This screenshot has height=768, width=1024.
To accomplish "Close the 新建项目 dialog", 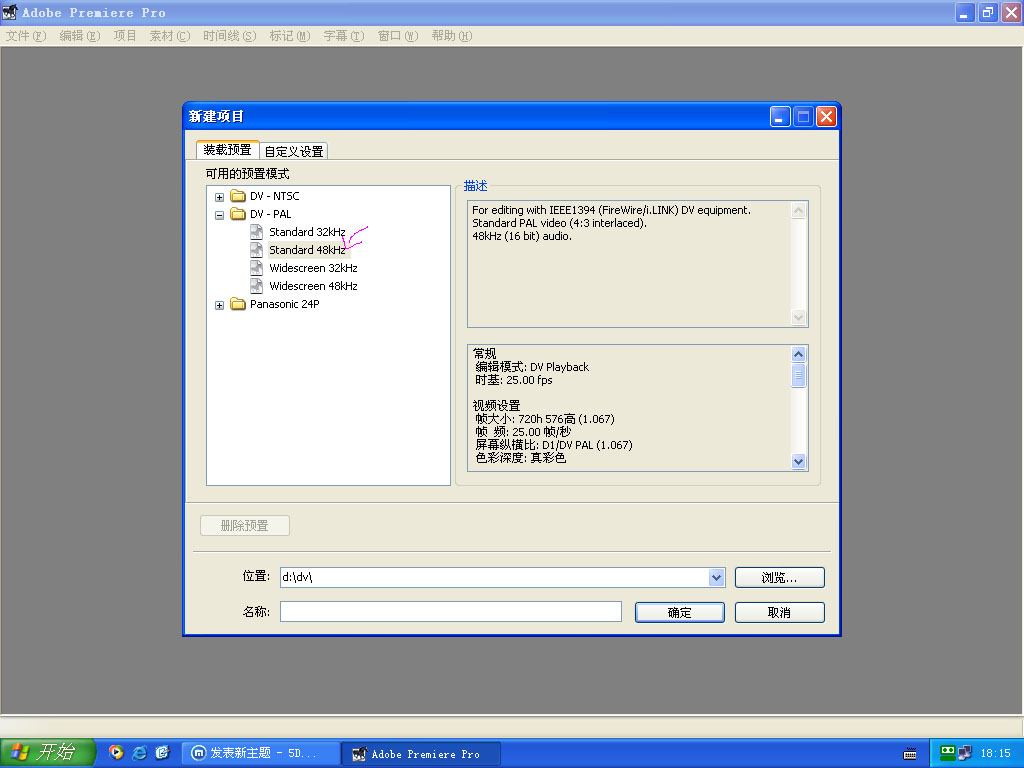I will [x=826, y=117].
